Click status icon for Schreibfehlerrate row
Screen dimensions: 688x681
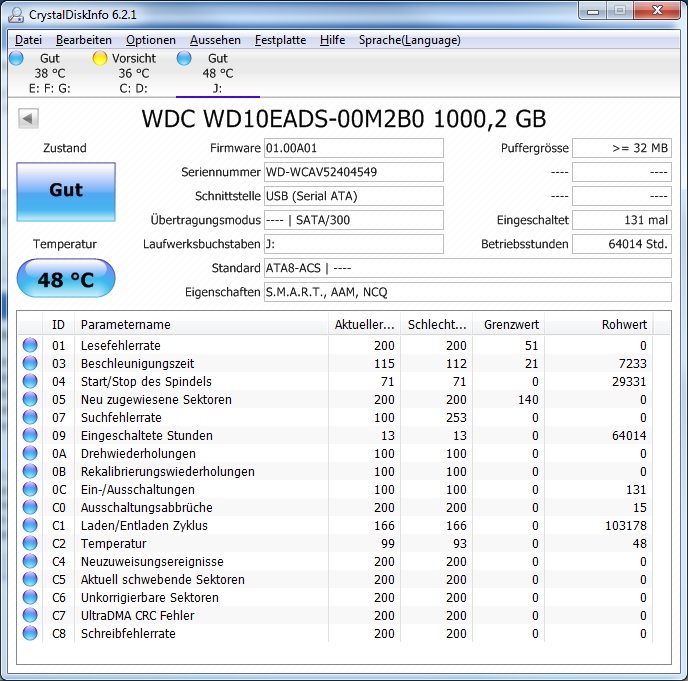(x=30, y=633)
